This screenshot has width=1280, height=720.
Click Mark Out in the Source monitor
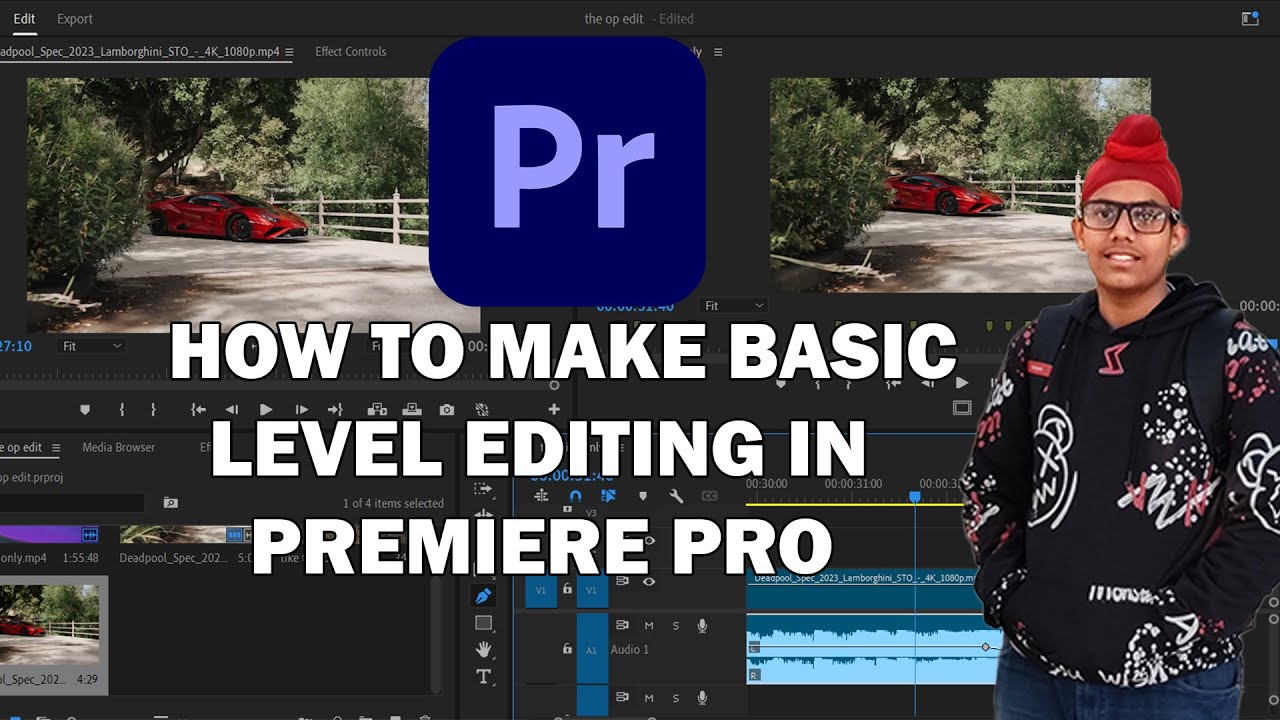pos(153,409)
